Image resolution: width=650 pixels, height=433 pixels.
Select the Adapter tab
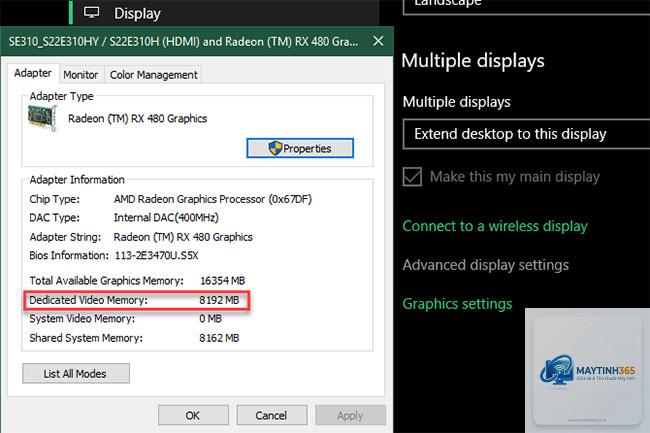pyautogui.click(x=33, y=73)
